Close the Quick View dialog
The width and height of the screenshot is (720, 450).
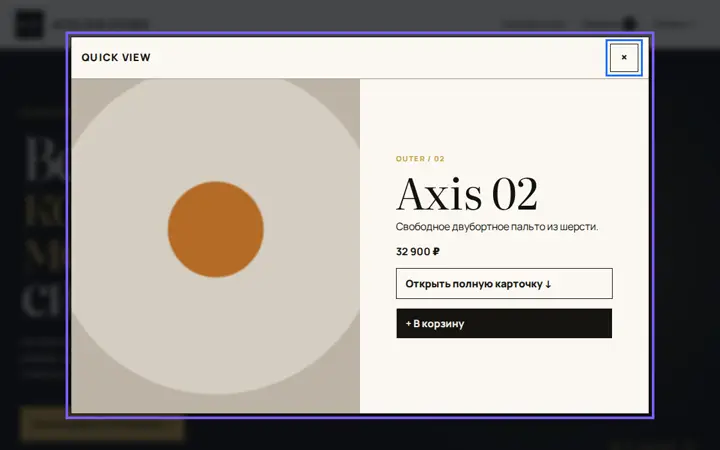624,57
